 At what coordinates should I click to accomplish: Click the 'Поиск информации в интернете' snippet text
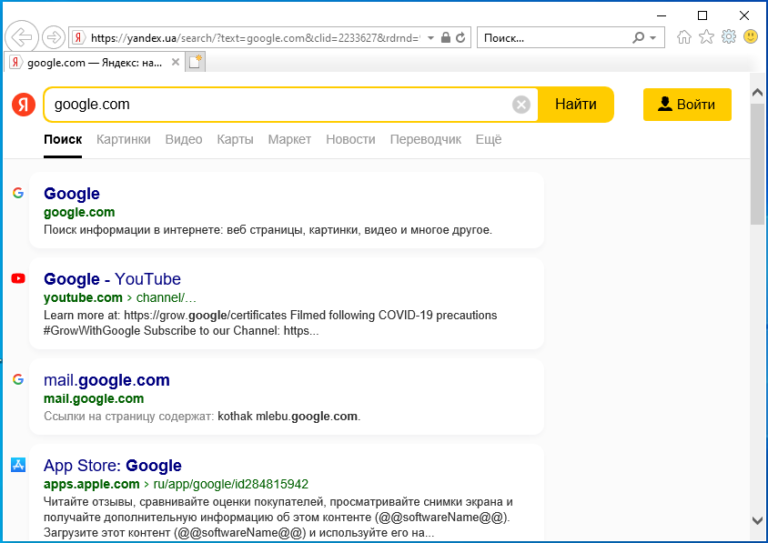pos(268,230)
